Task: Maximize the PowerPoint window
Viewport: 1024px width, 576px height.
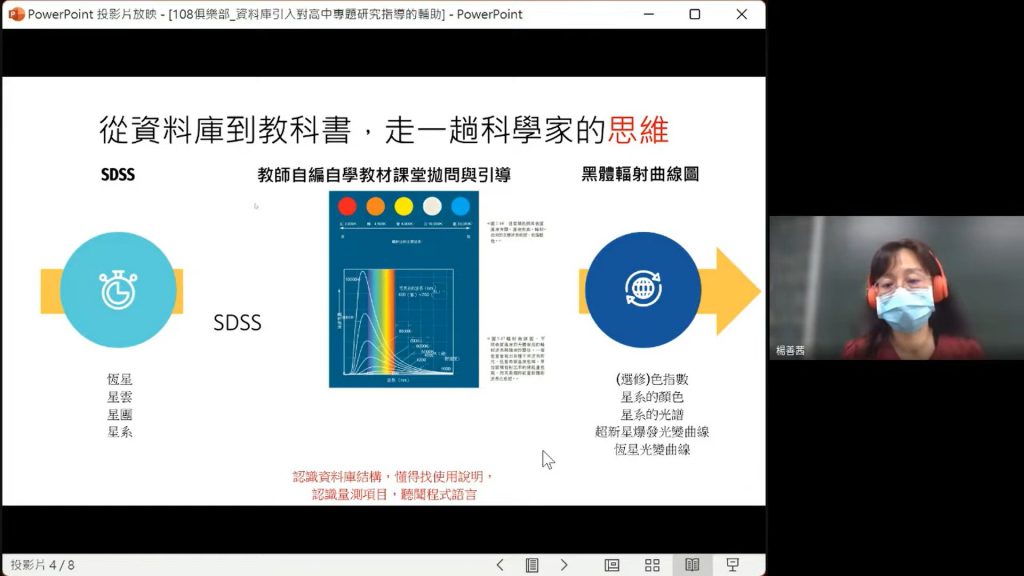Action: [695, 14]
